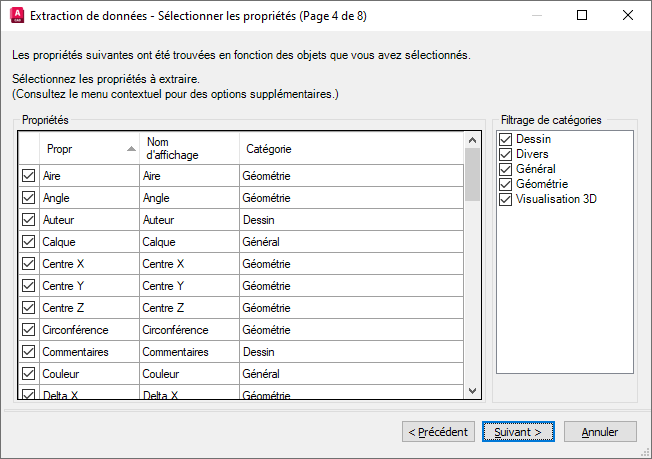
Task: Sort by the Propr column header
Action: 80,149
